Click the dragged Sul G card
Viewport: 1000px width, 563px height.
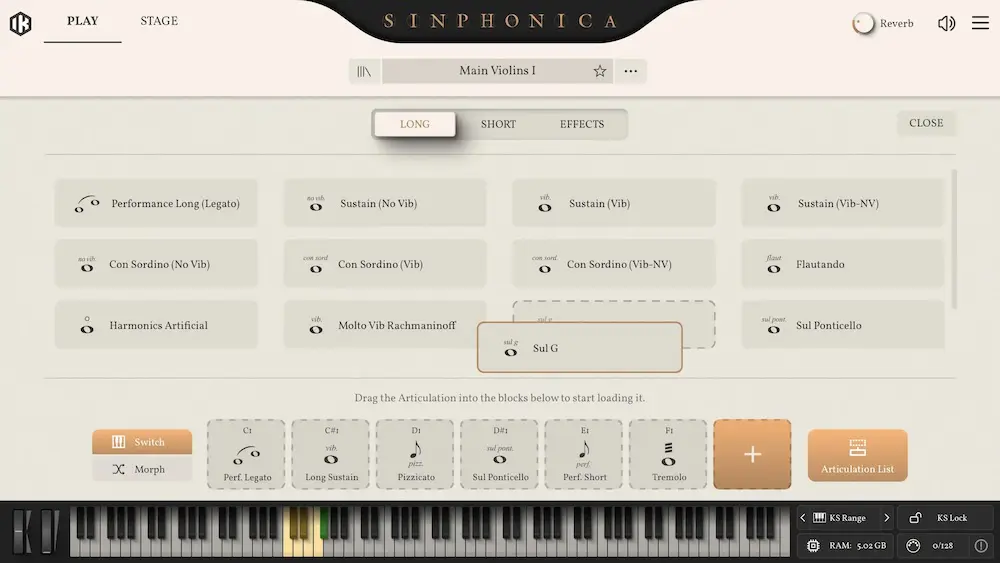(580, 347)
